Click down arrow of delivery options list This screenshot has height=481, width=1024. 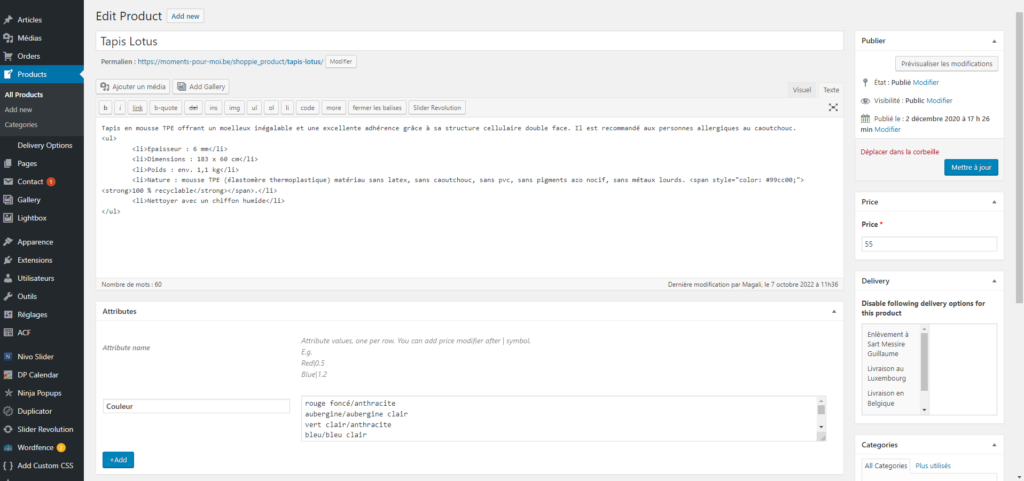tap(924, 409)
